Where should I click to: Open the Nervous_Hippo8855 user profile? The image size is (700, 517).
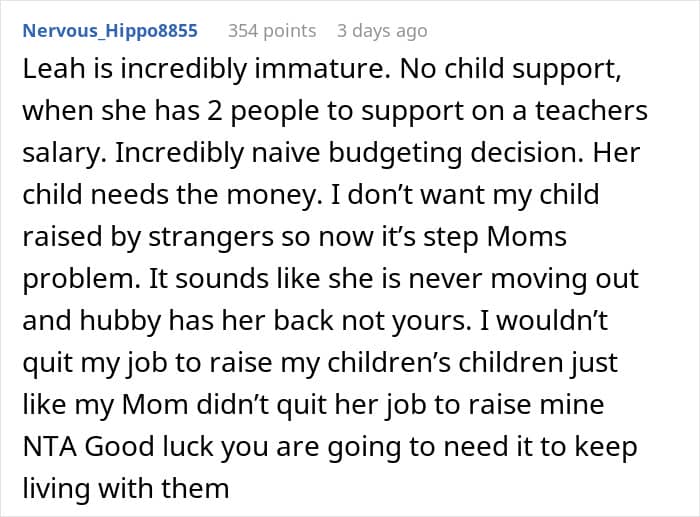click(110, 31)
